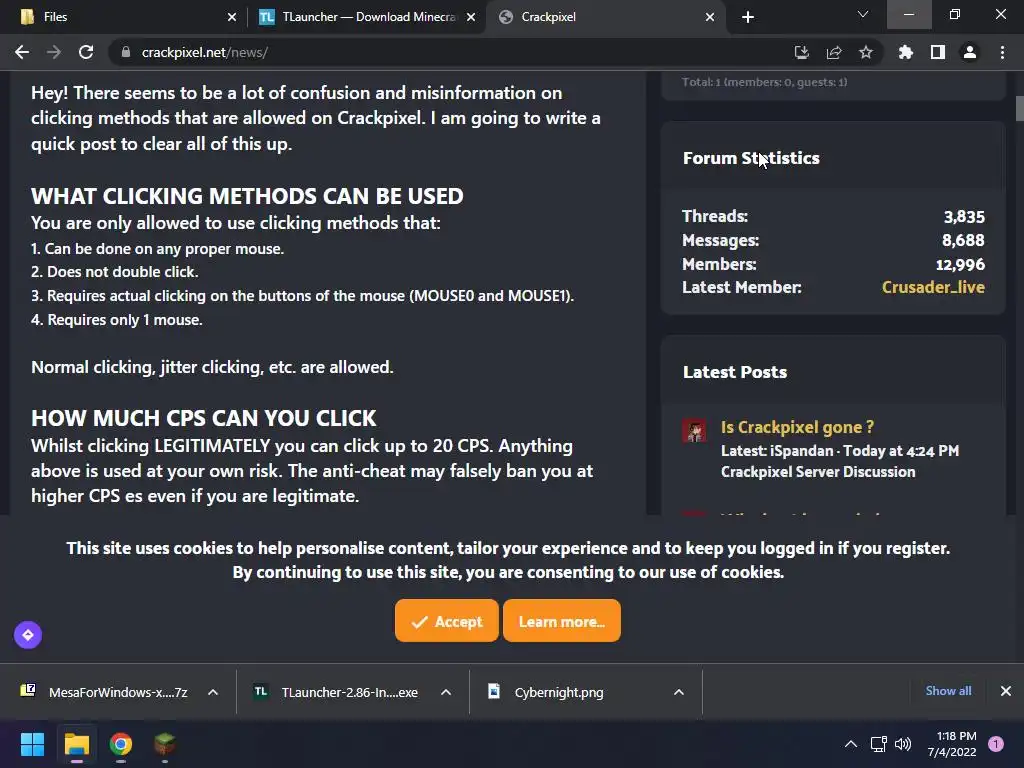Open the tab search dropdown chevron
Viewport: 1024px width, 768px height.
(x=863, y=14)
